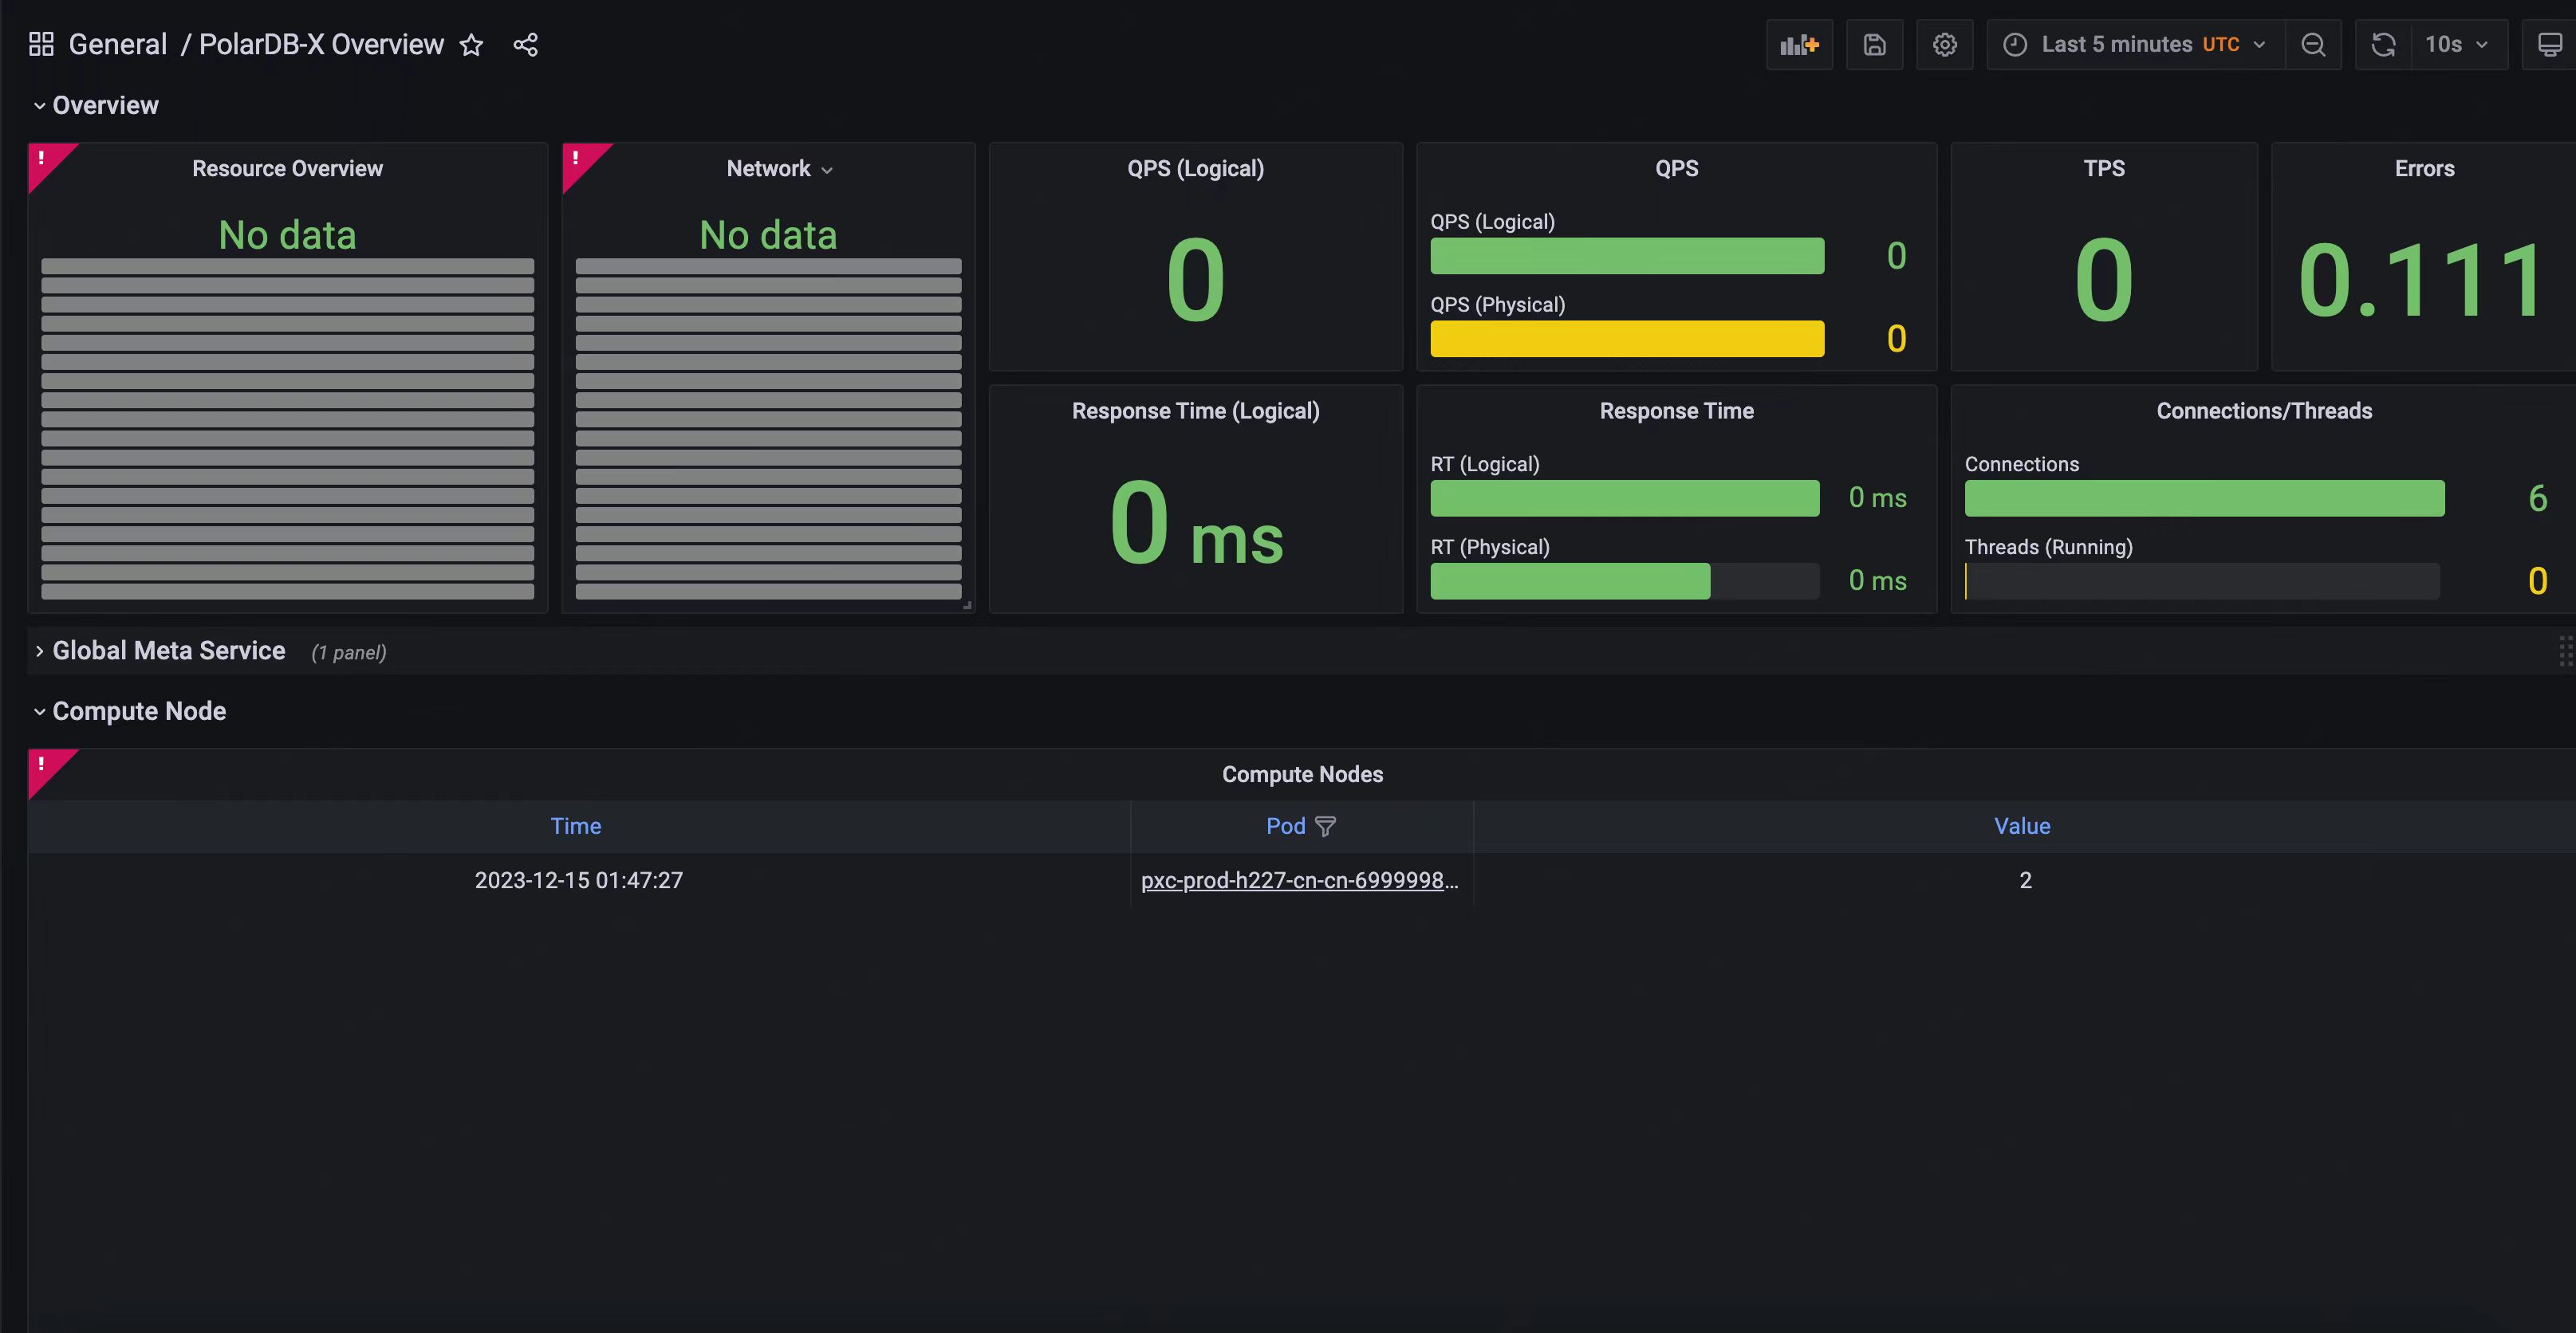2576x1333 pixels.
Task: Click the Connections value 6
Action: (x=2538, y=498)
